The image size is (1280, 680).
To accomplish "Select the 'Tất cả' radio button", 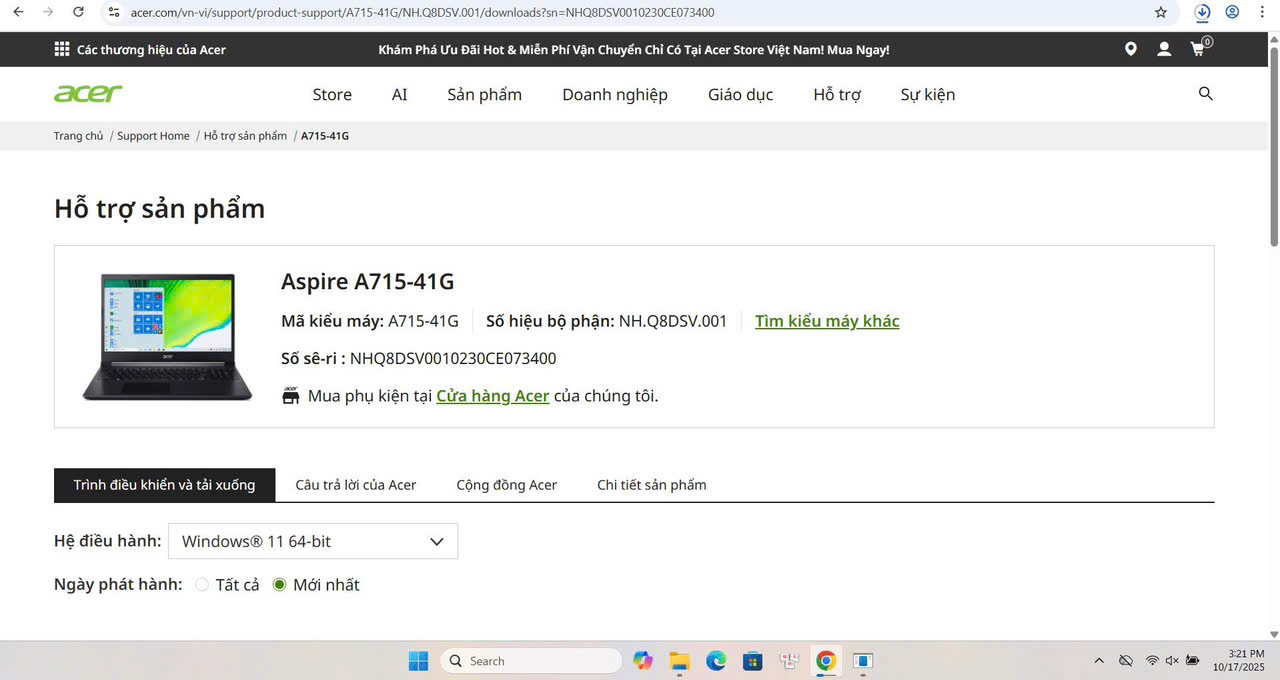I will tap(202, 585).
